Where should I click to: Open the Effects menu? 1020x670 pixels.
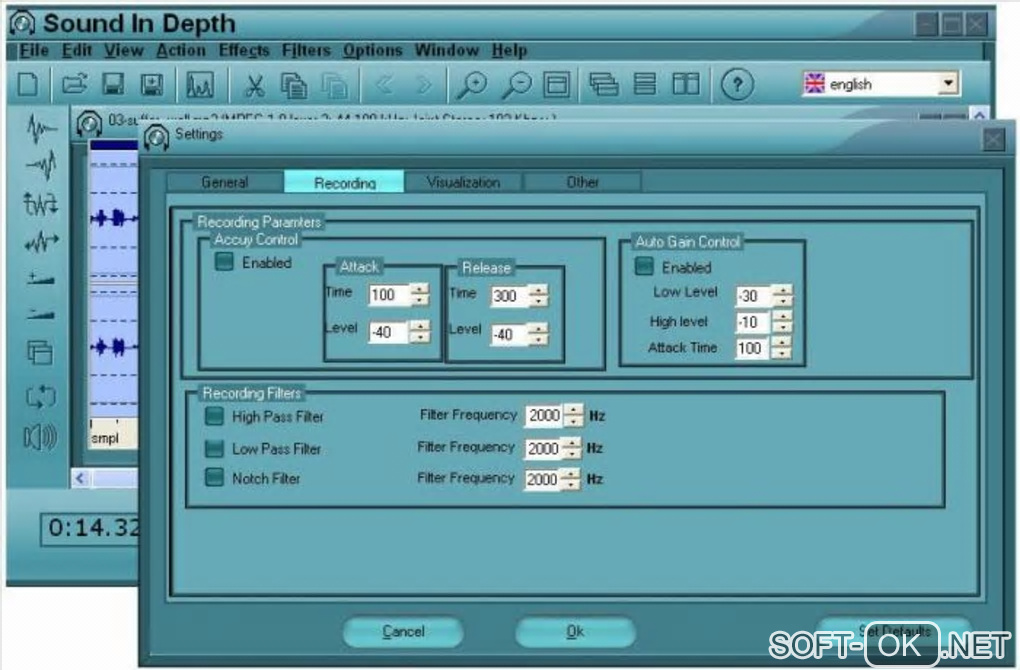[x=244, y=50]
